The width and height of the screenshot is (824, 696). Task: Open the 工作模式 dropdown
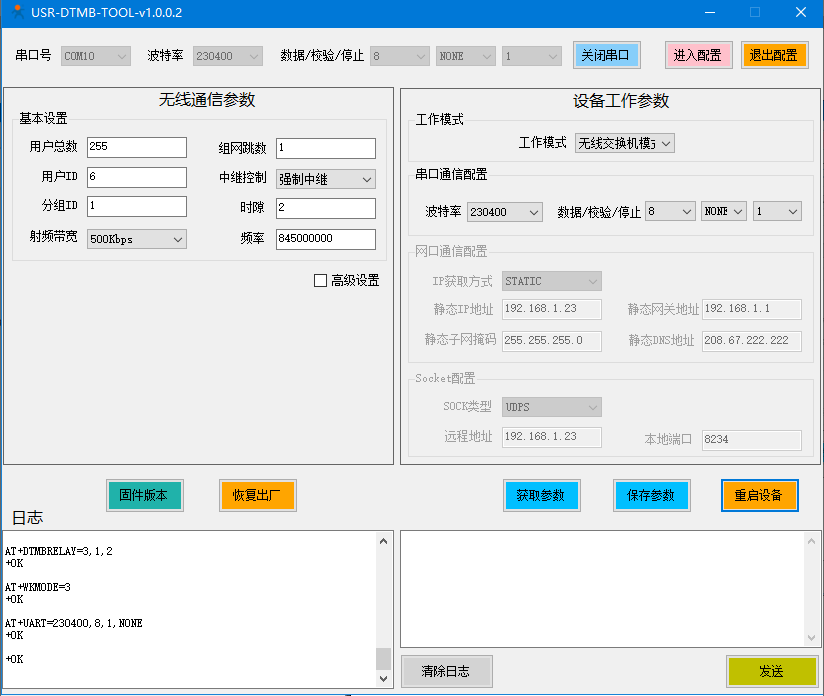(624, 143)
